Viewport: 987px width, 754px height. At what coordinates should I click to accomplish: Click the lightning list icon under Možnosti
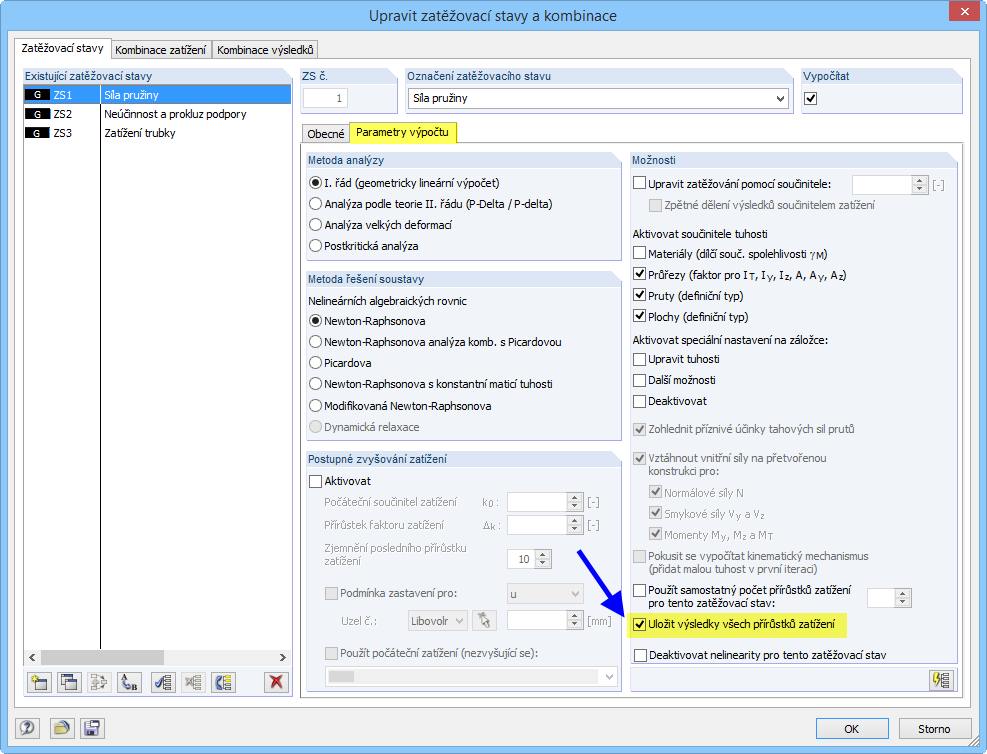click(942, 680)
